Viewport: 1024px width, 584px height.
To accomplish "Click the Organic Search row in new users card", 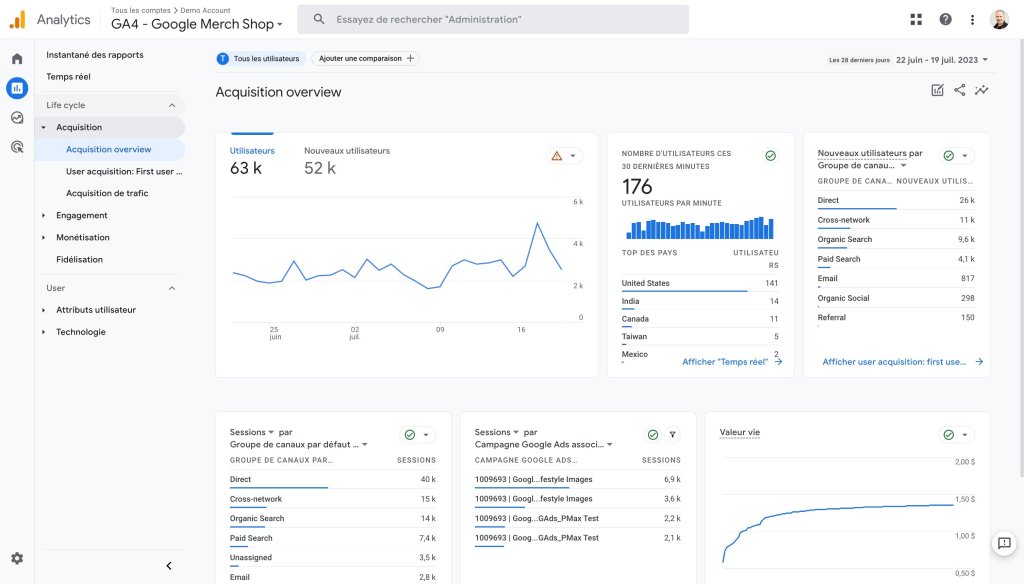I will (895, 240).
